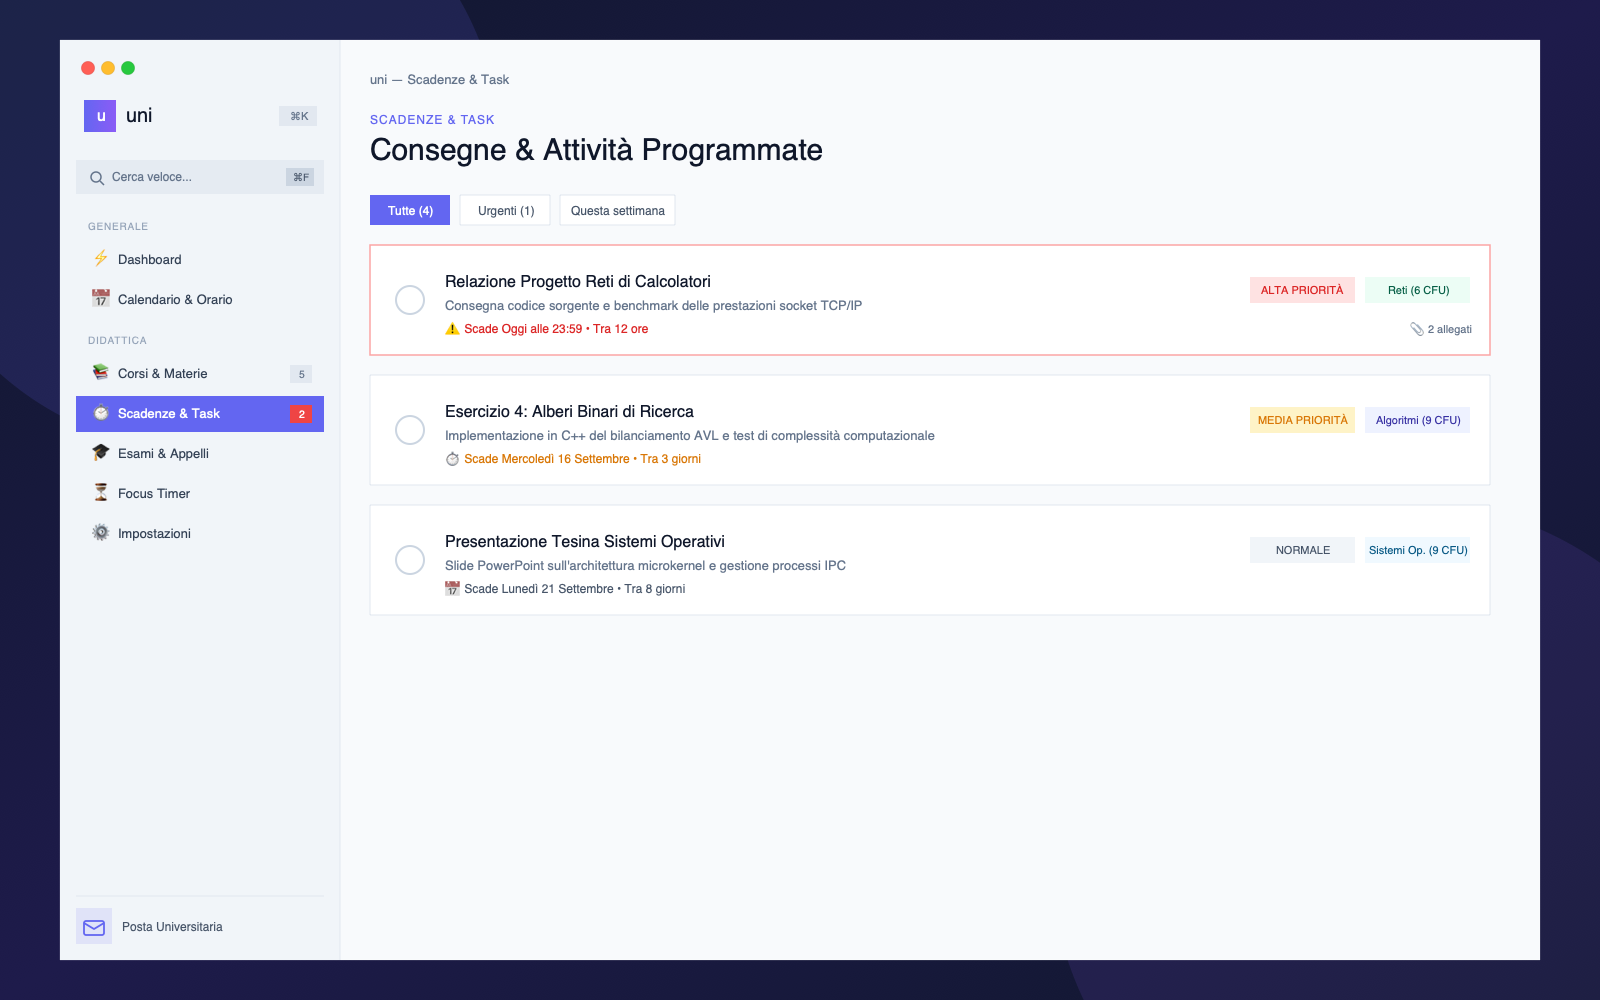
Task: Close the window with the red button
Action: coord(88,68)
